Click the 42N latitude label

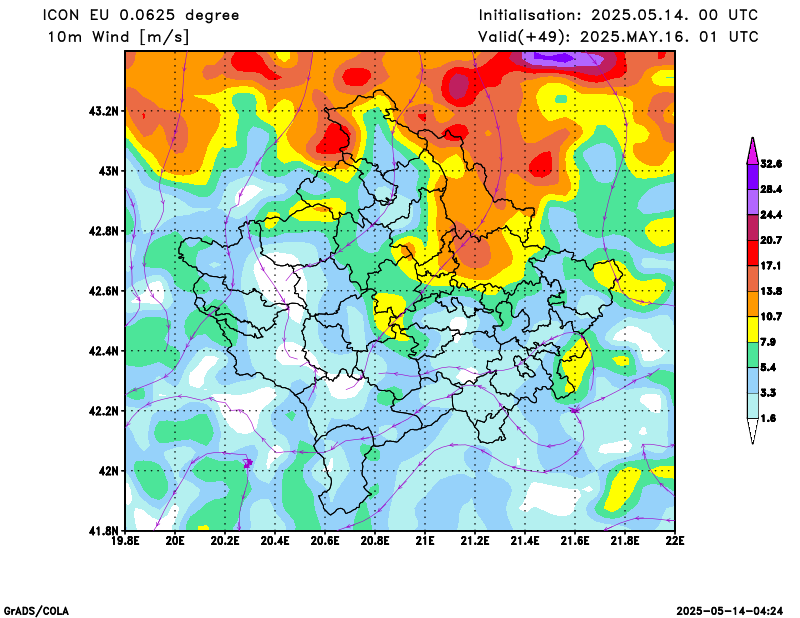[x=108, y=471]
